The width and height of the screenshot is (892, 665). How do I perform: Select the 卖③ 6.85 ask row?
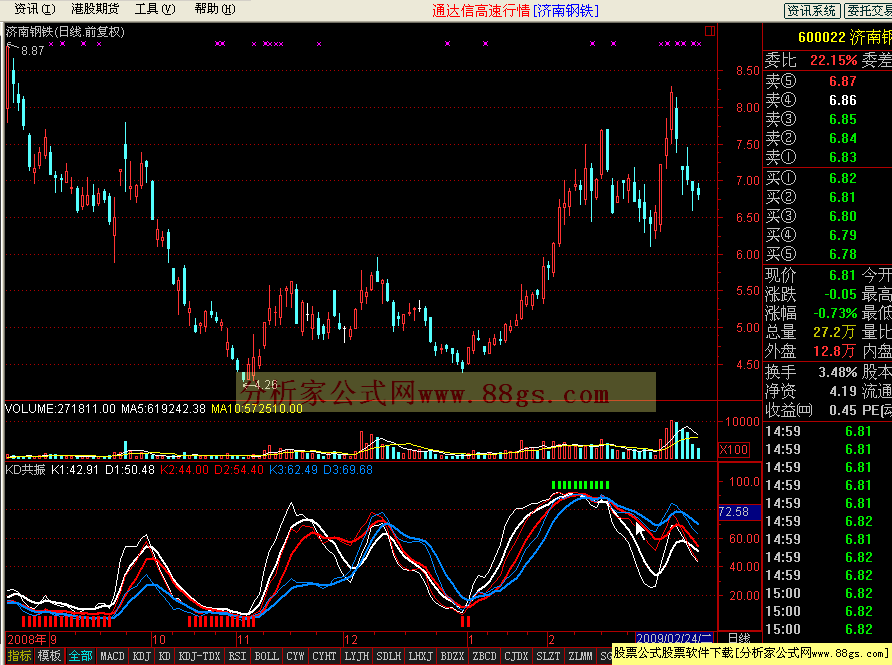tap(827, 119)
